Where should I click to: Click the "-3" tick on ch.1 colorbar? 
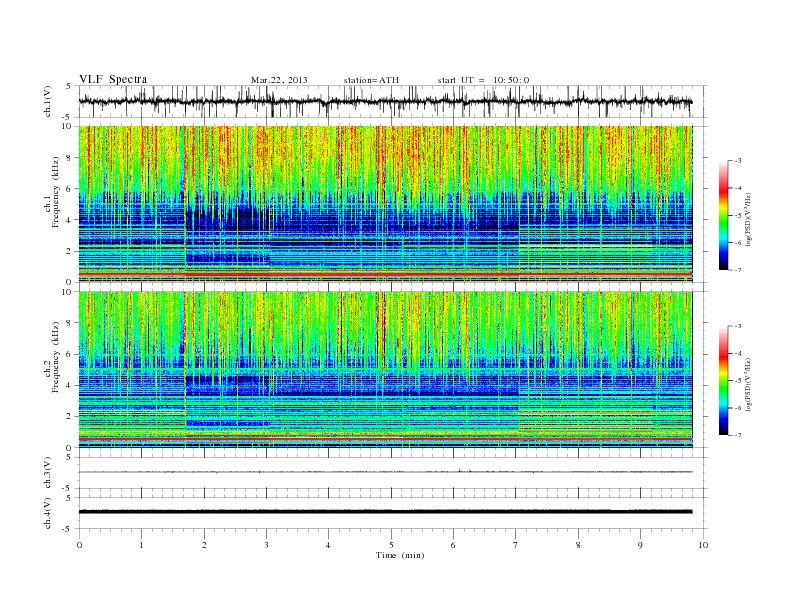(737, 161)
